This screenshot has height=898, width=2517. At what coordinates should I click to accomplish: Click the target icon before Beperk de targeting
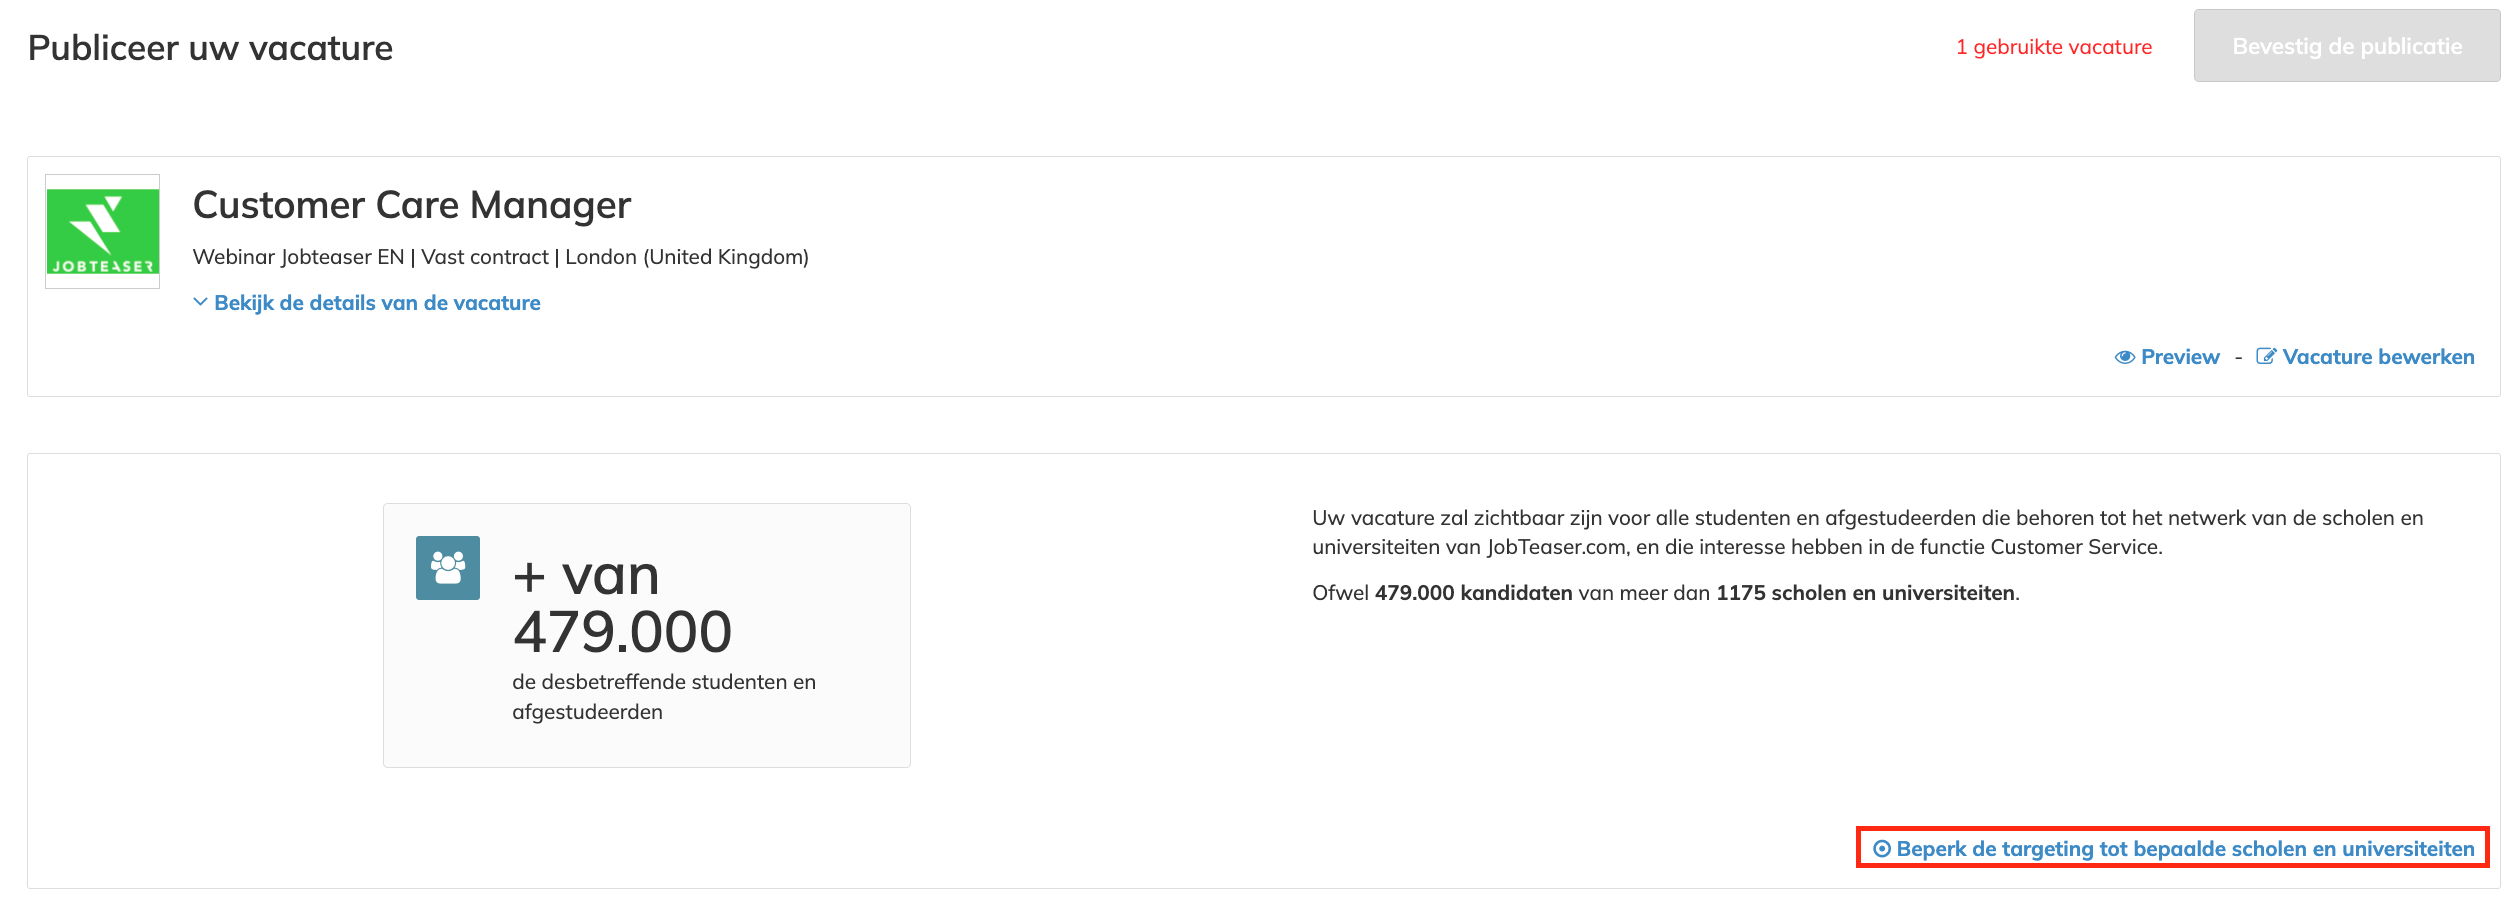1882,849
